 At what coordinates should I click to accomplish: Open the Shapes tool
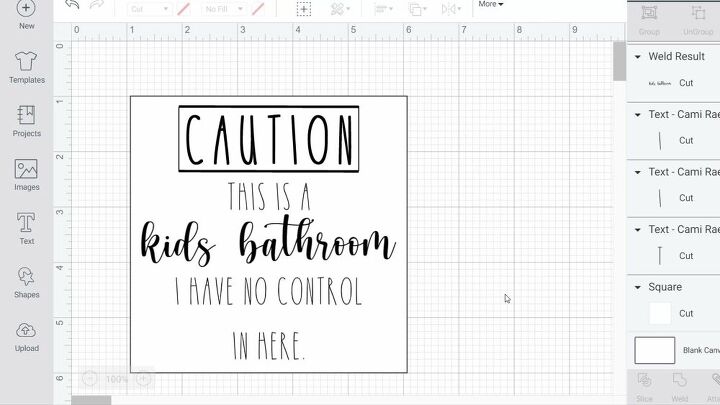pyautogui.click(x=26, y=280)
